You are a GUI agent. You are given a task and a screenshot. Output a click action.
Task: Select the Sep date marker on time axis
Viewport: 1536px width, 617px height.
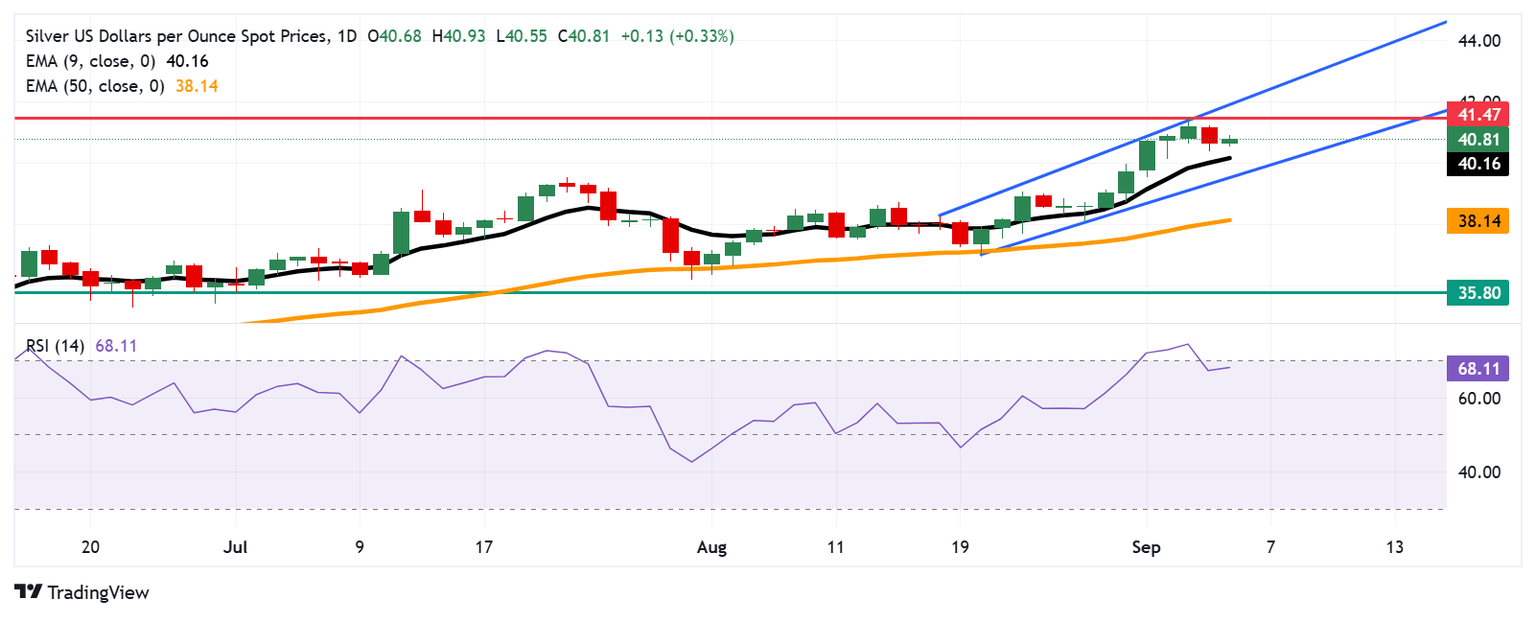coord(1147,547)
